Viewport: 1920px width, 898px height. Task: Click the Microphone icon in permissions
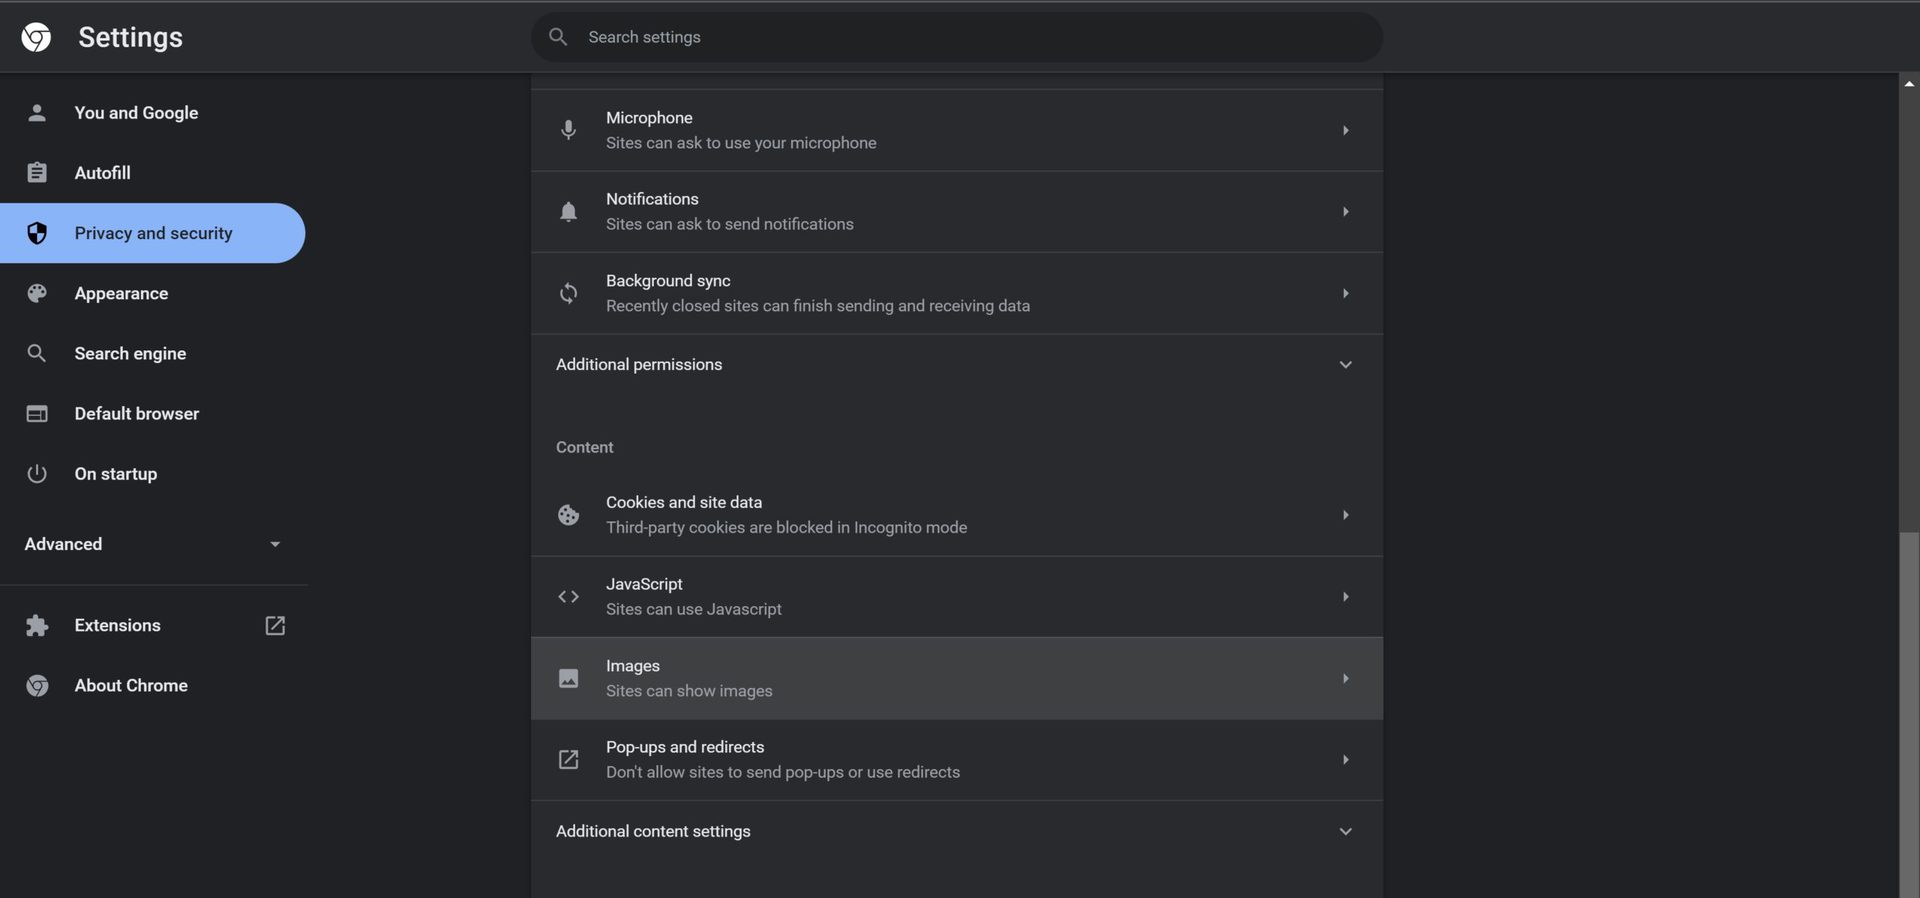point(568,130)
